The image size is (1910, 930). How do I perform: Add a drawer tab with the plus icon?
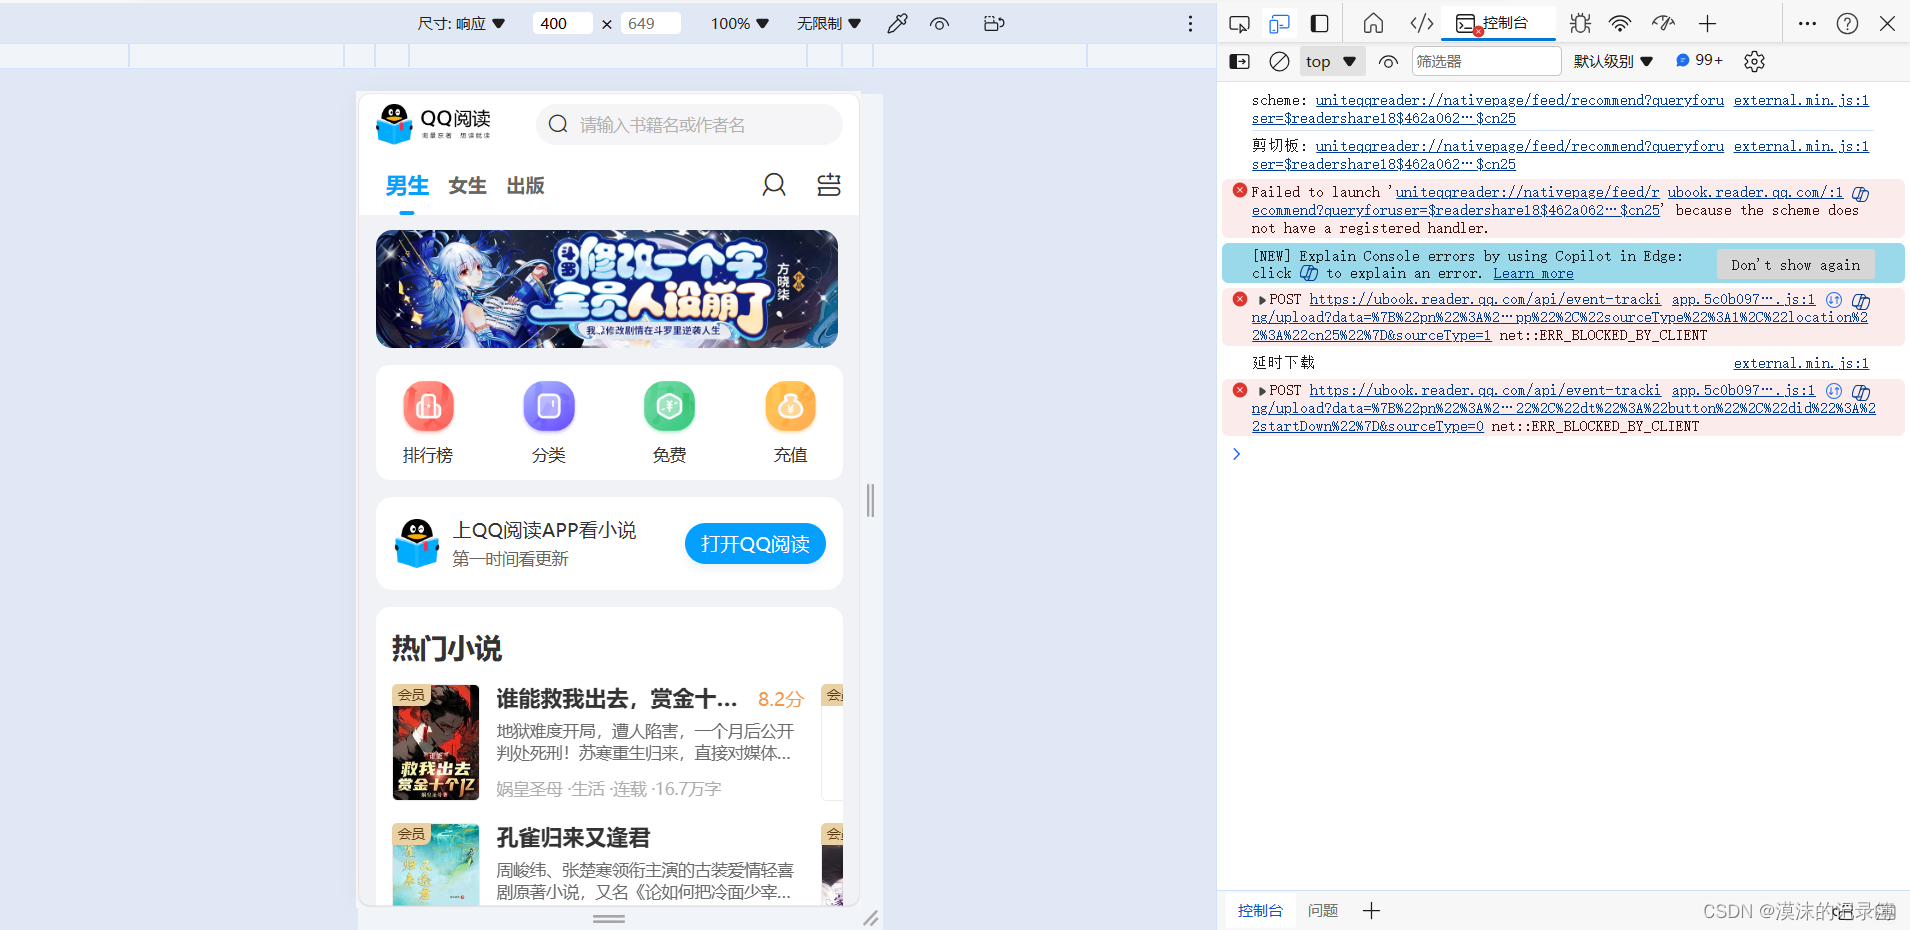[x=1371, y=911]
